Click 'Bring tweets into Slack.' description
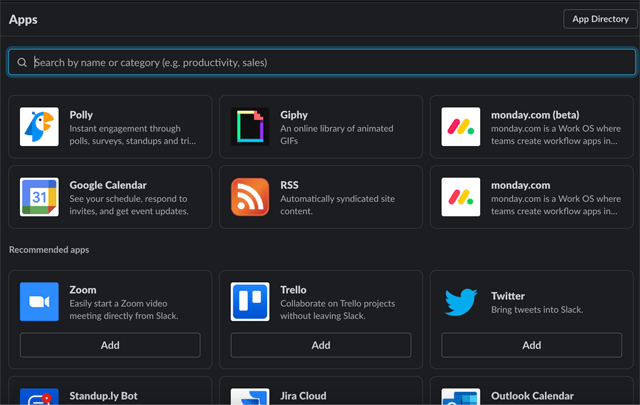 (537, 310)
